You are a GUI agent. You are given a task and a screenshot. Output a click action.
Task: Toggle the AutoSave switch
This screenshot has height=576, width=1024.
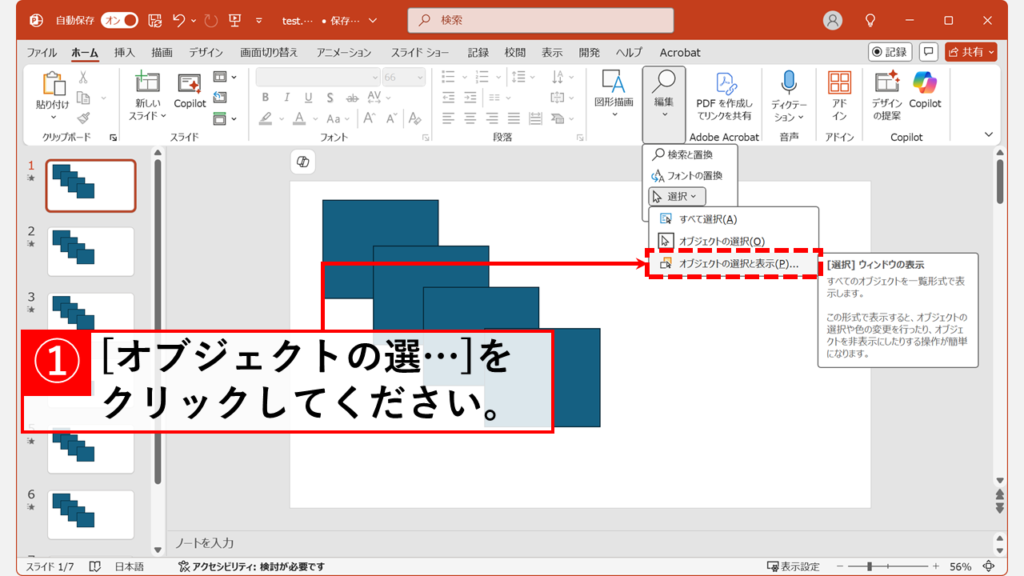click(120, 20)
